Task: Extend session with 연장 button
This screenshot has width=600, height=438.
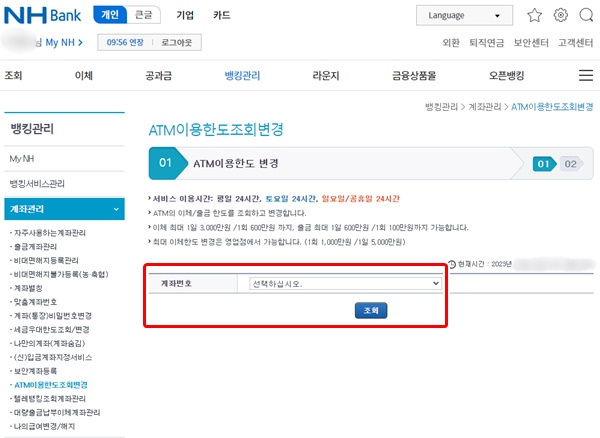Action: point(125,42)
